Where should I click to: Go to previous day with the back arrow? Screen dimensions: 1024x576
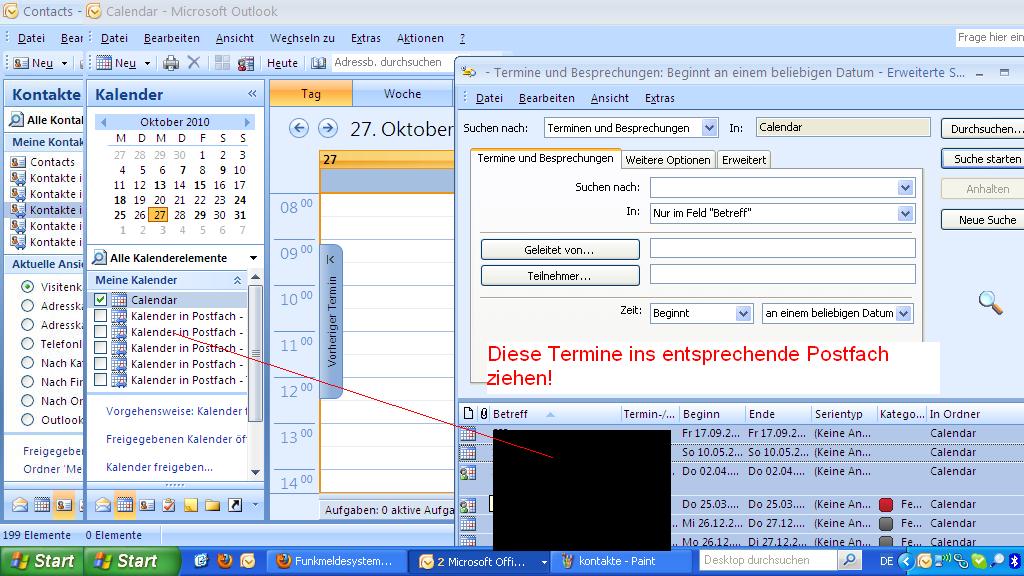tap(298, 128)
